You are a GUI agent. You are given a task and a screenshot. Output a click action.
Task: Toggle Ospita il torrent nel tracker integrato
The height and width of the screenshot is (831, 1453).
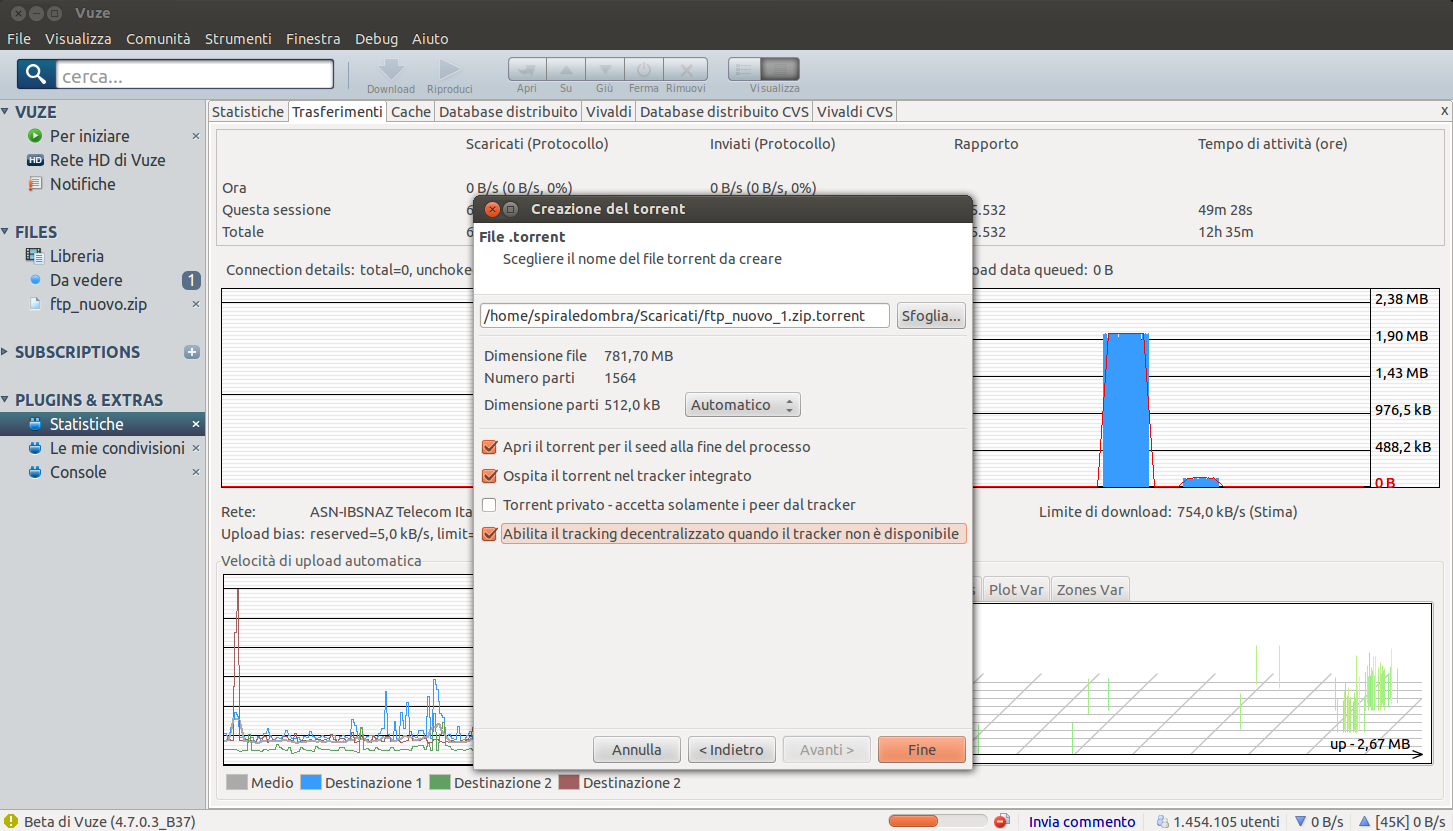[x=490, y=476]
